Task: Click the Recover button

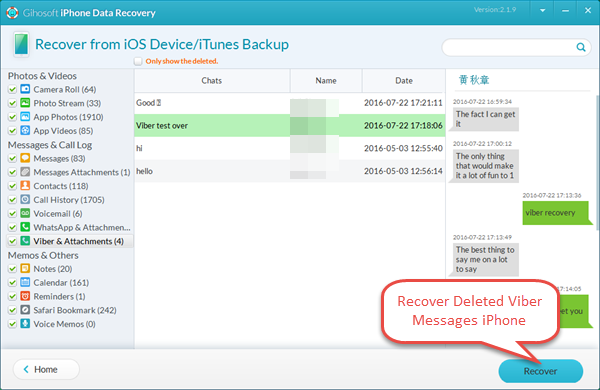Action: (541, 371)
